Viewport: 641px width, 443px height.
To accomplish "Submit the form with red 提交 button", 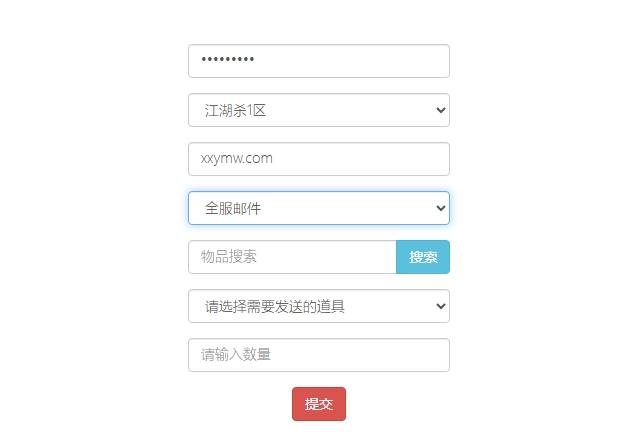I will pos(319,404).
